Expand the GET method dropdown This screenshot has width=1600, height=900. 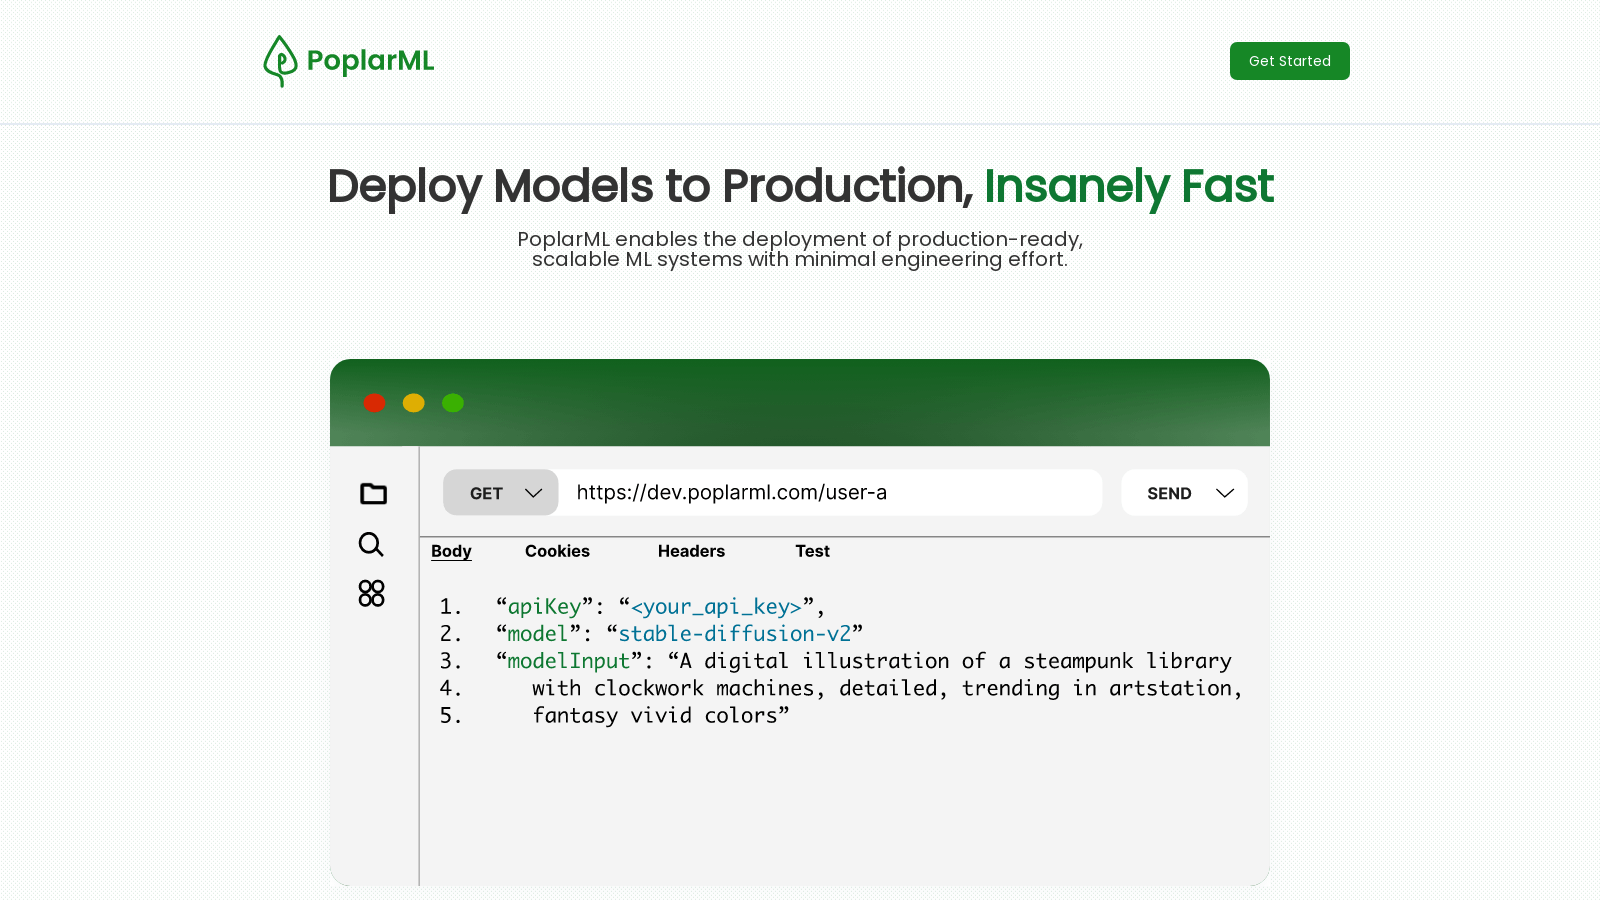click(x=500, y=493)
